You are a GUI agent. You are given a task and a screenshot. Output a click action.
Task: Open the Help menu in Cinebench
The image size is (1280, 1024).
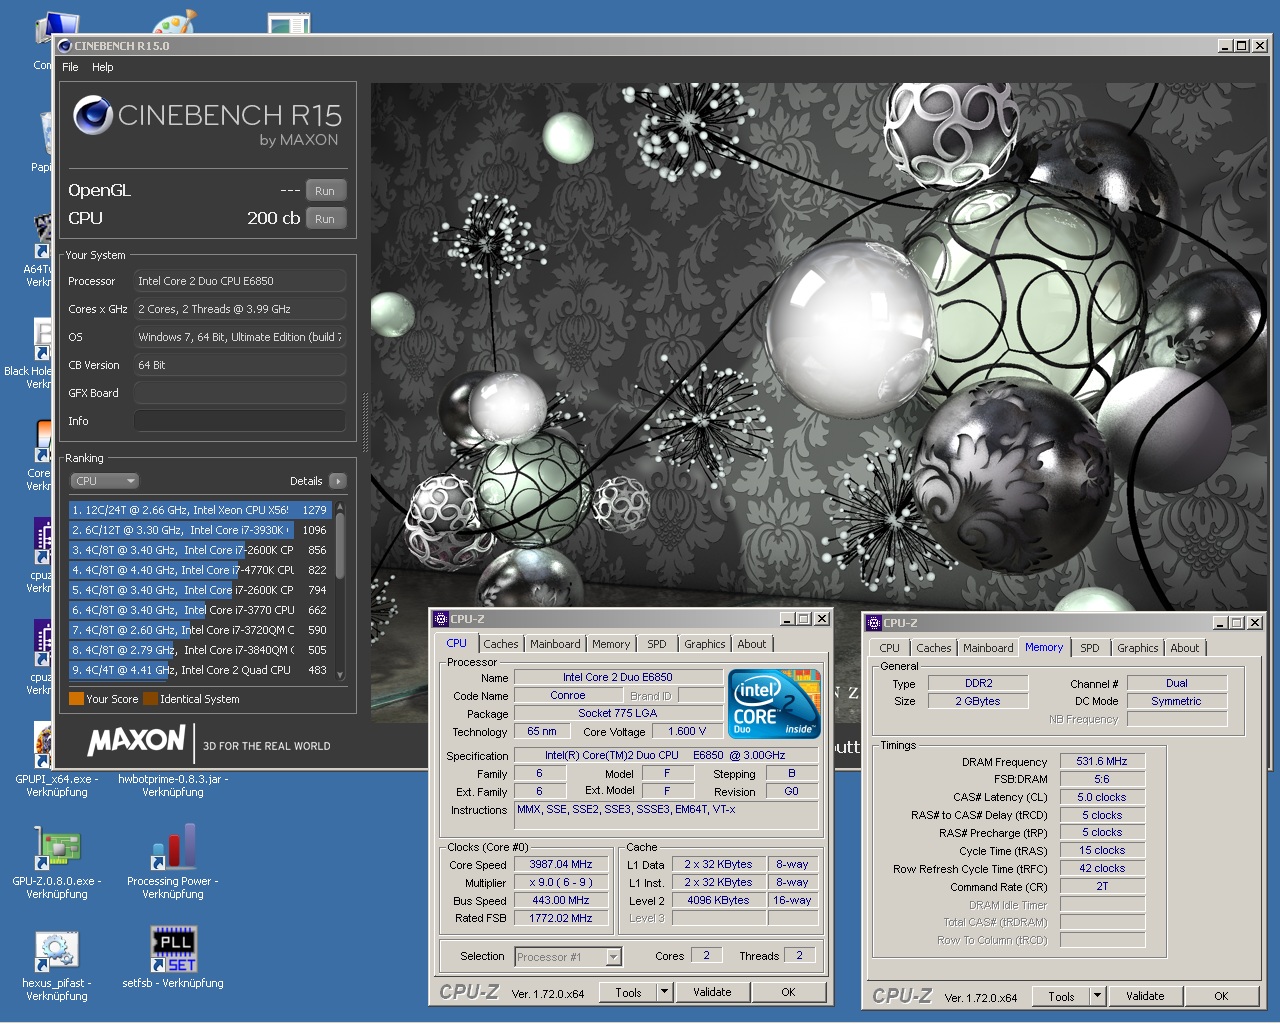(103, 67)
